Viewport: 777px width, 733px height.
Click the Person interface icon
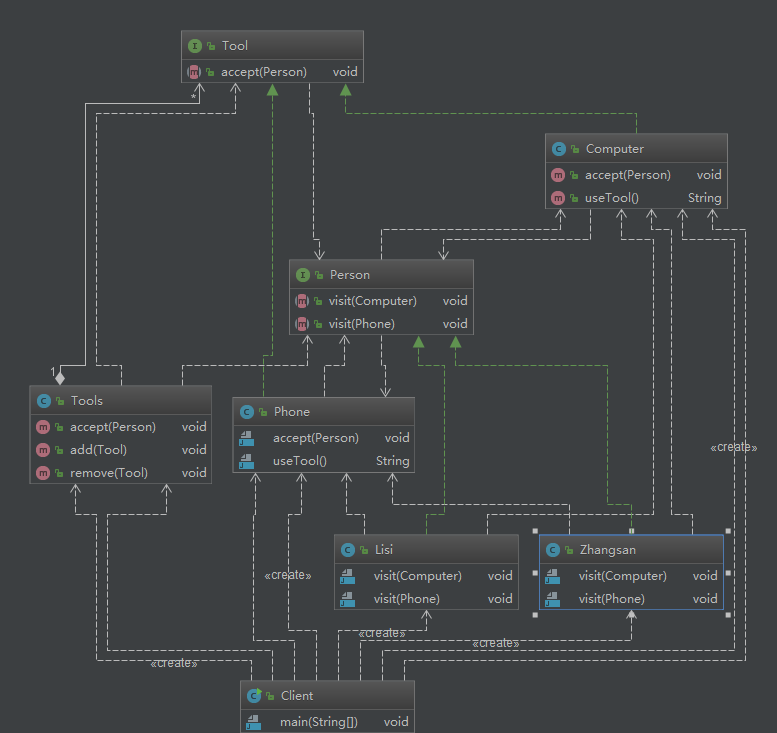click(x=303, y=275)
